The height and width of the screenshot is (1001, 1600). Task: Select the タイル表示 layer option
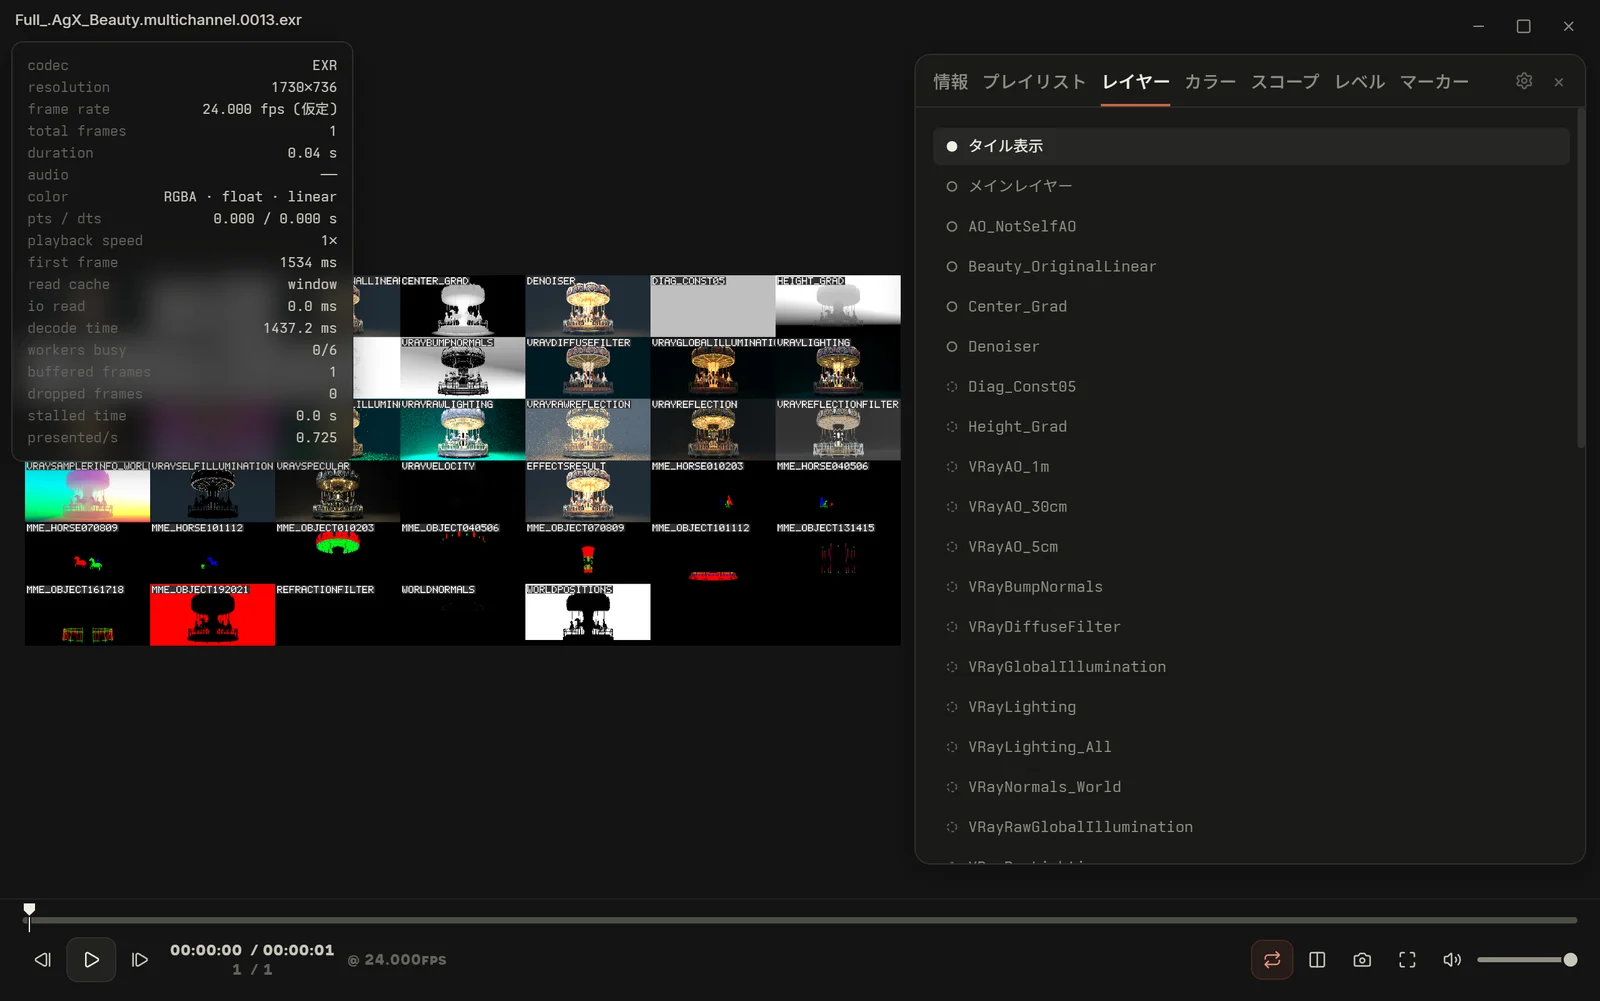(x=1251, y=146)
